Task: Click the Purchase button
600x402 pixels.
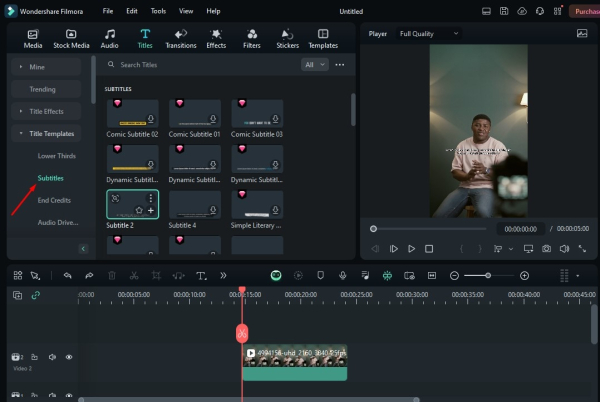Action: click(584, 10)
